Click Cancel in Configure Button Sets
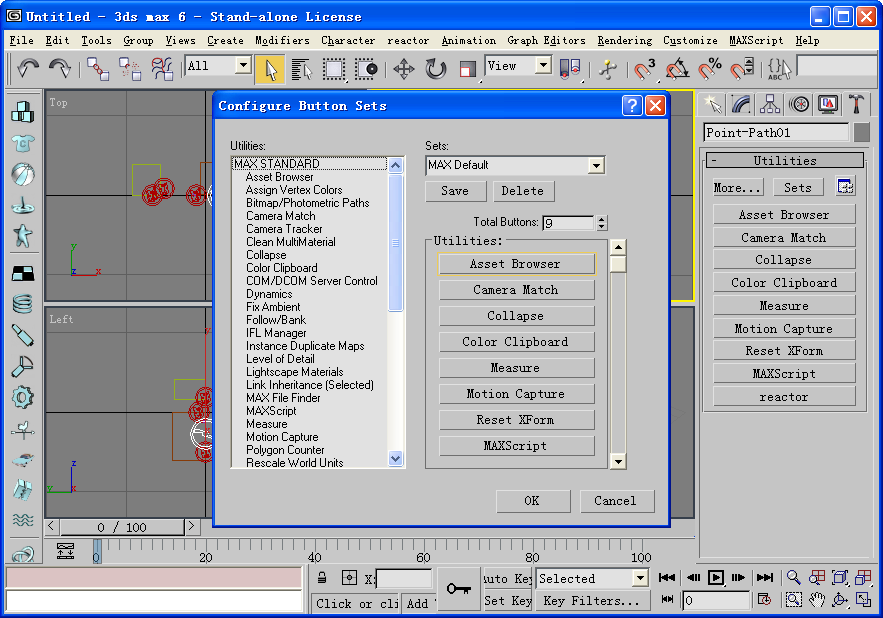Image resolution: width=883 pixels, height=618 pixels. tap(616, 501)
